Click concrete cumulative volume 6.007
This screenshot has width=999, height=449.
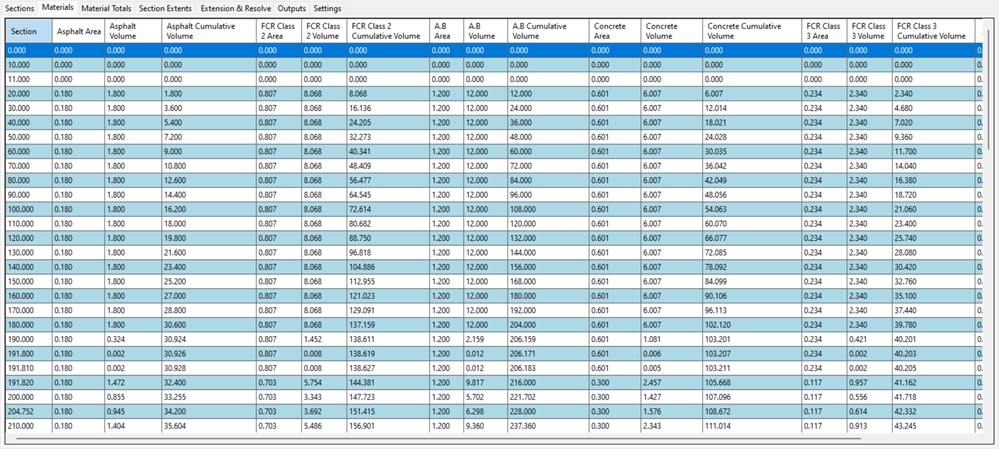point(752,93)
